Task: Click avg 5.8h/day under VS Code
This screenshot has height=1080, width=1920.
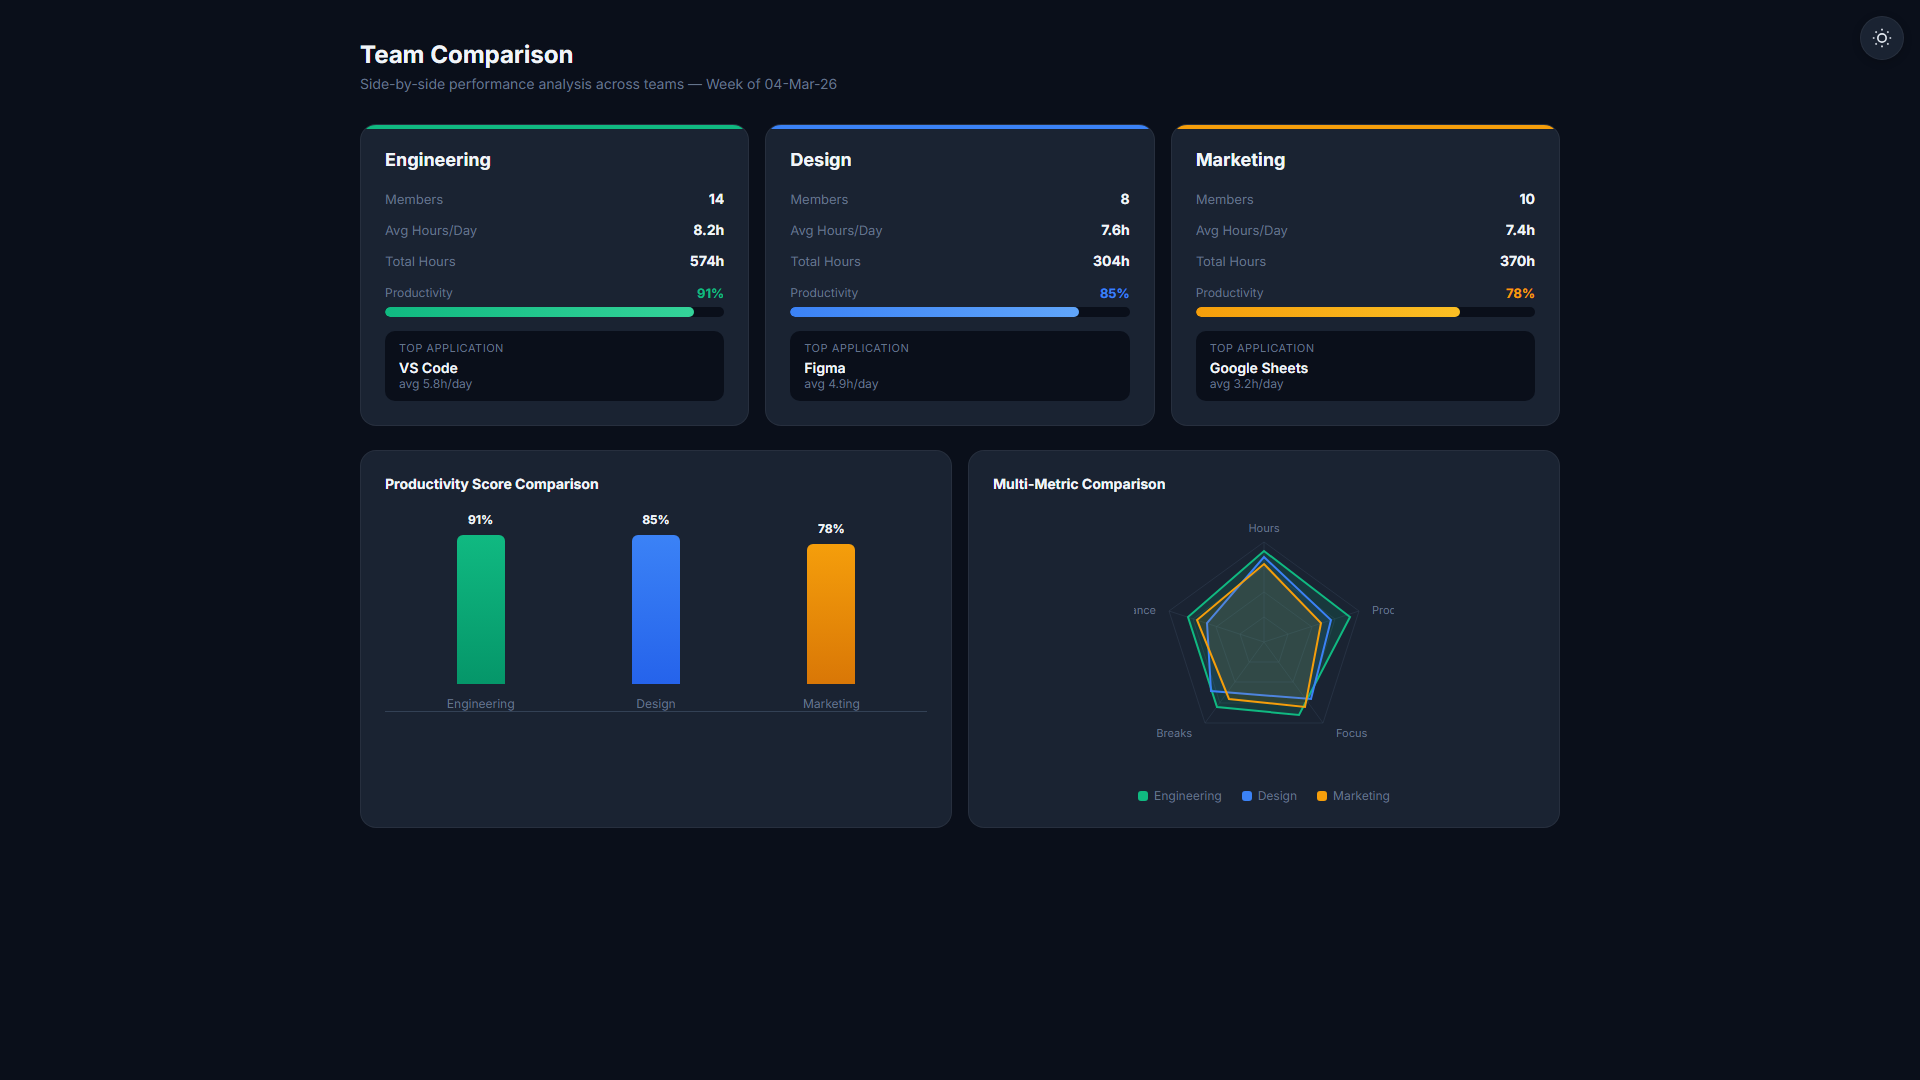Action: 435,384
